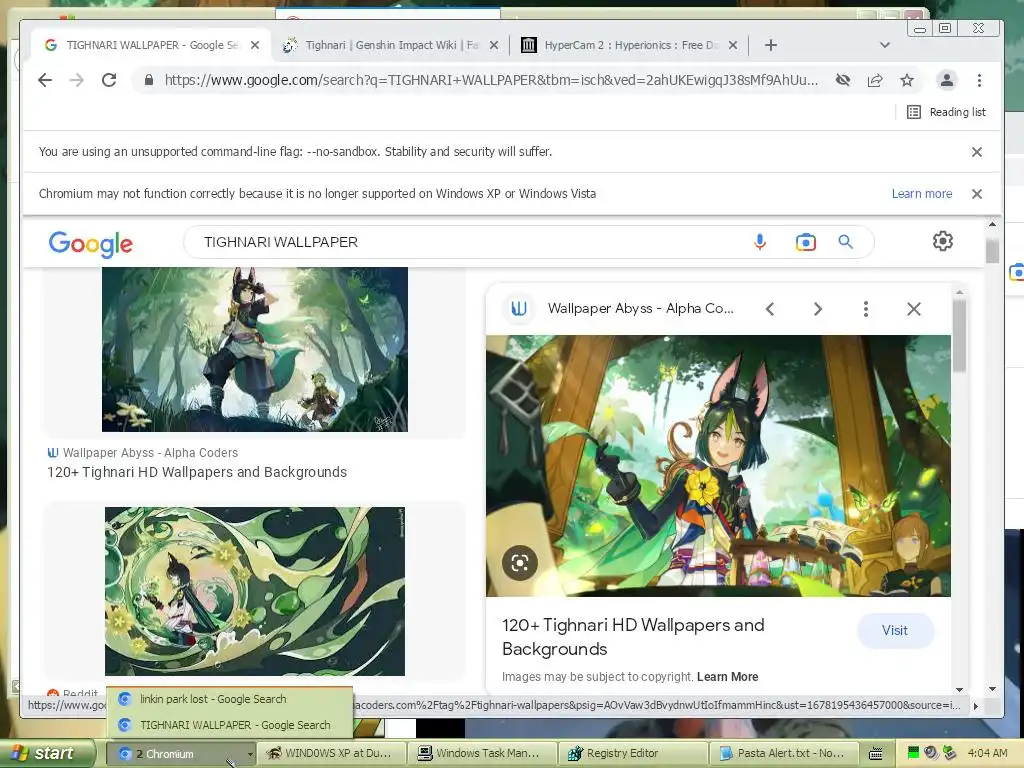
Task: Click the page vertical scrollbar thumb
Action: [x=992, y=251]
